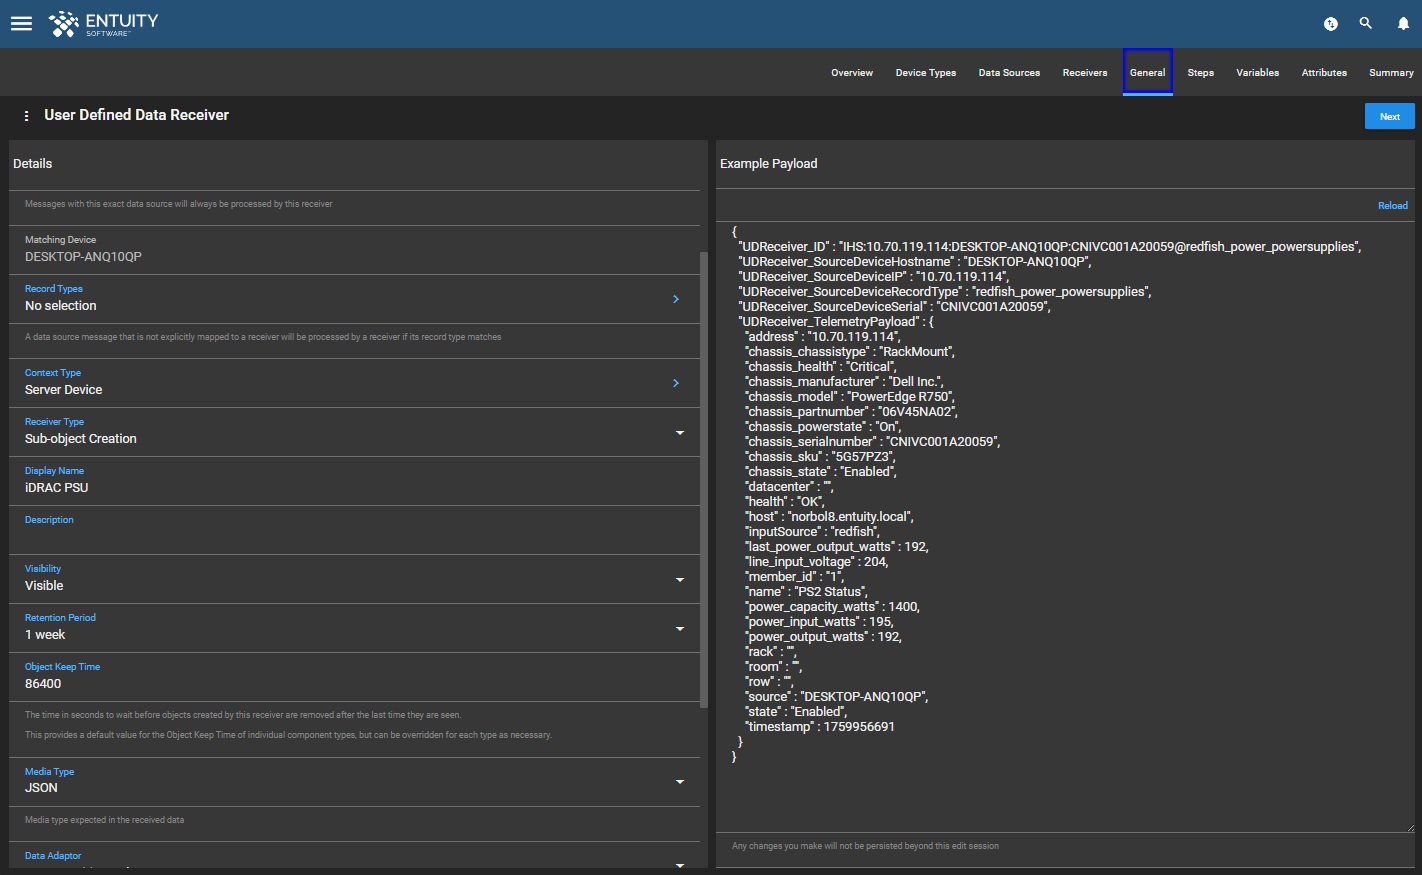
Task: Click the "inputSource" : "redfish" line
Action: click(813, 532)
